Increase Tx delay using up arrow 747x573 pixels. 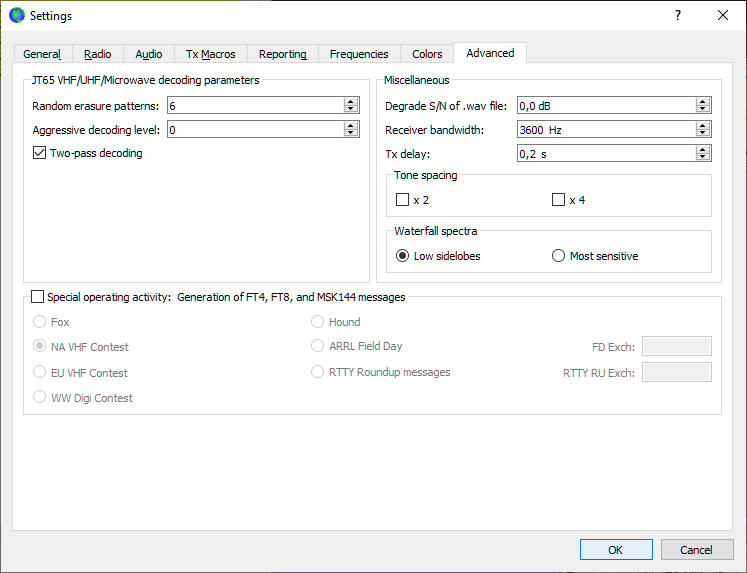[703, 149]
